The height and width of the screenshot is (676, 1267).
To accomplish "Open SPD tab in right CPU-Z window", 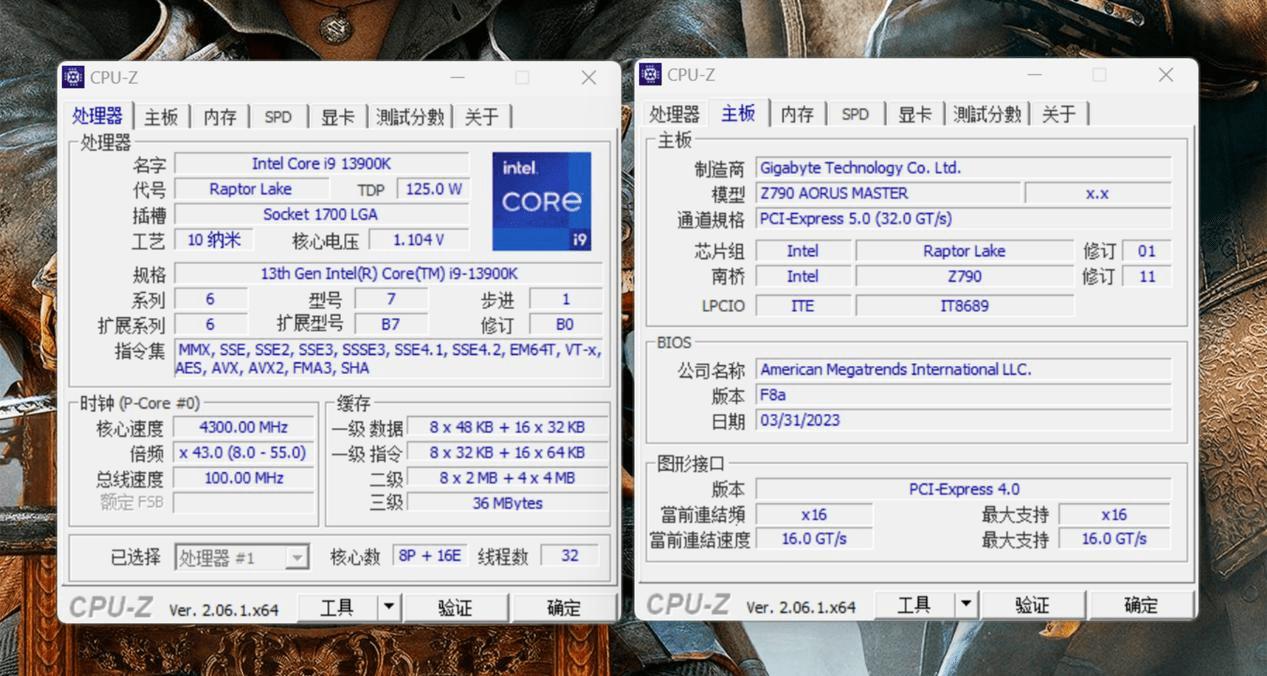I will (x=855, y=114).
